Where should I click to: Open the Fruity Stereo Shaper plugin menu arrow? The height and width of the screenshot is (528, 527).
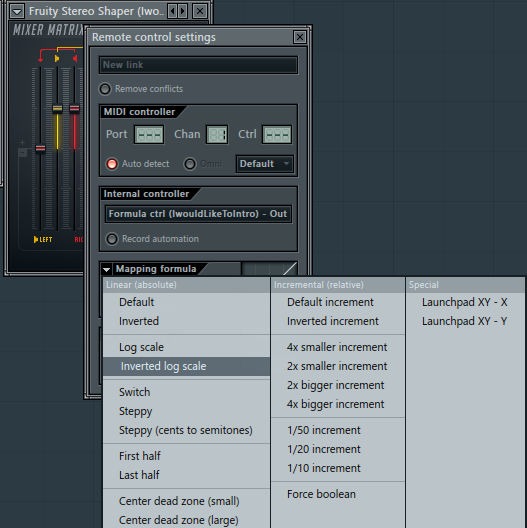(x=17, y=11)
